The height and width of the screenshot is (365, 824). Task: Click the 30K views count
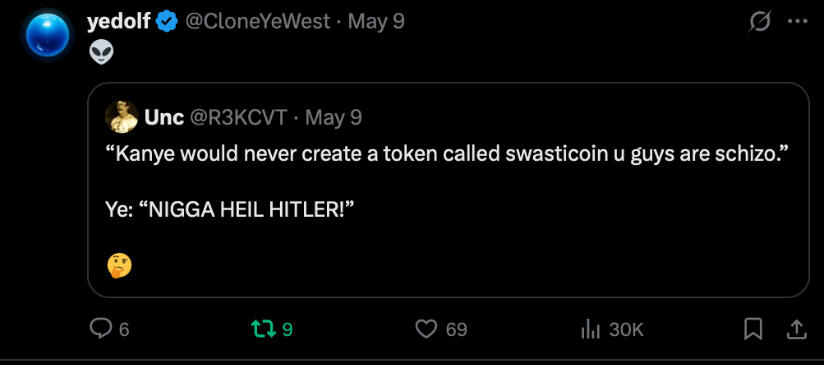click(626, 330)
